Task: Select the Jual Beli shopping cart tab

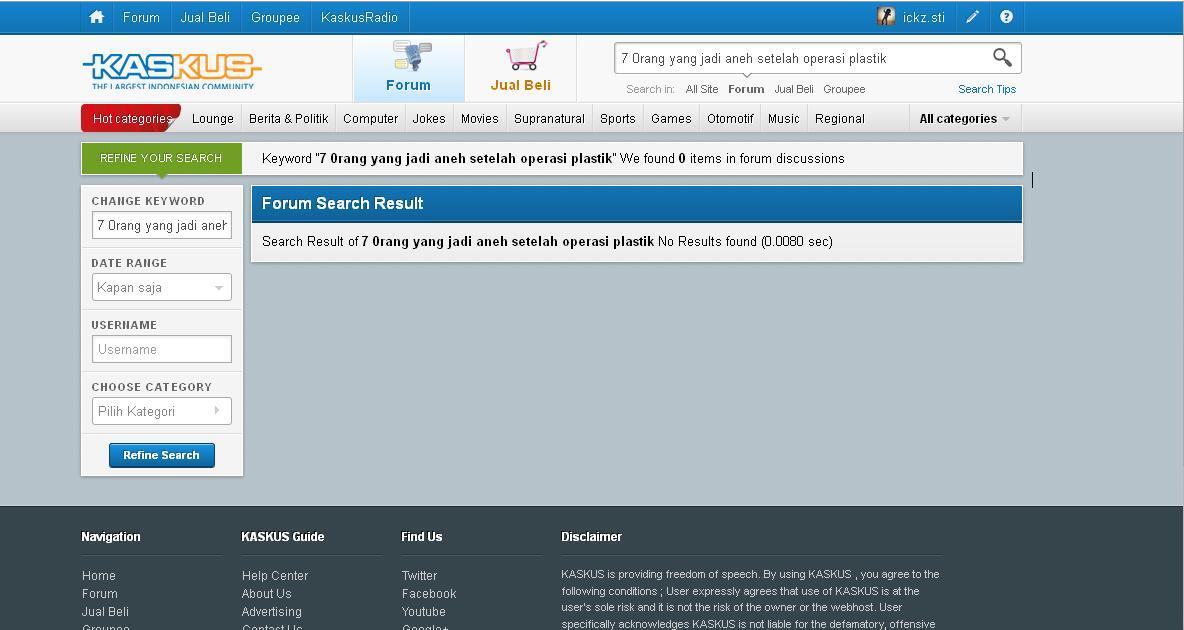Action: point(521,68)
